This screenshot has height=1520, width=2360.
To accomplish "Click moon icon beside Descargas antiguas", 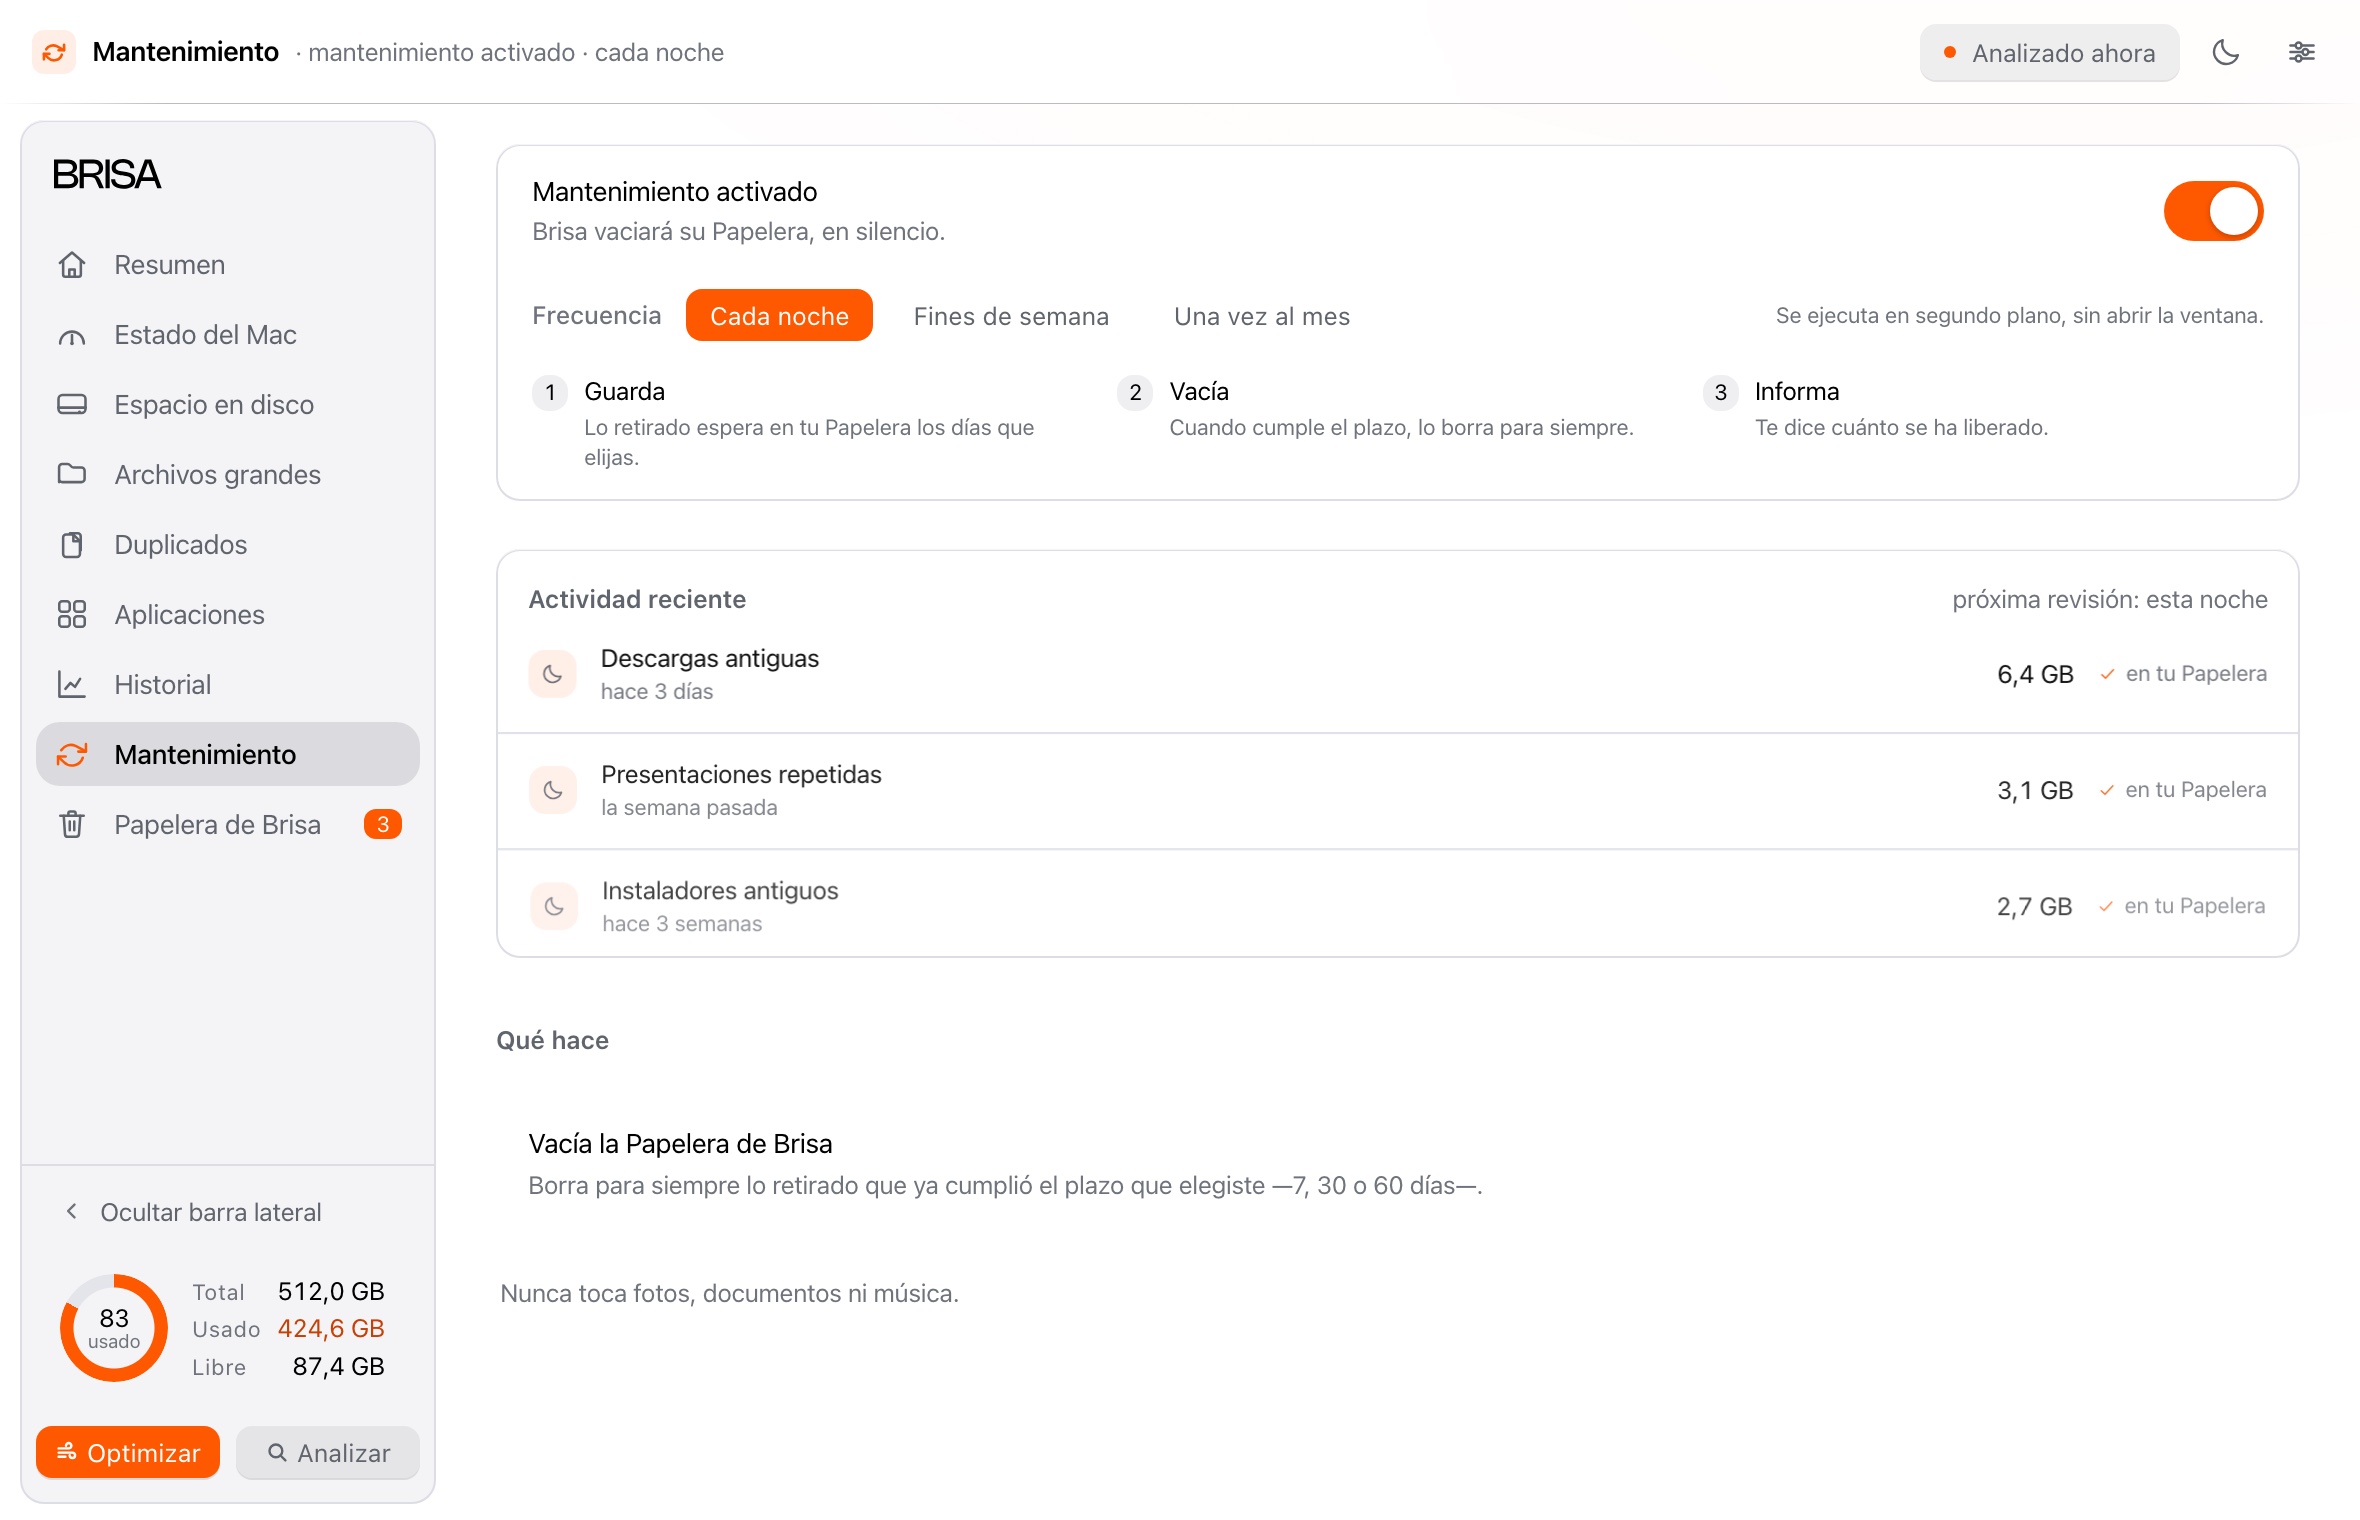I will (x=553, y=675).
